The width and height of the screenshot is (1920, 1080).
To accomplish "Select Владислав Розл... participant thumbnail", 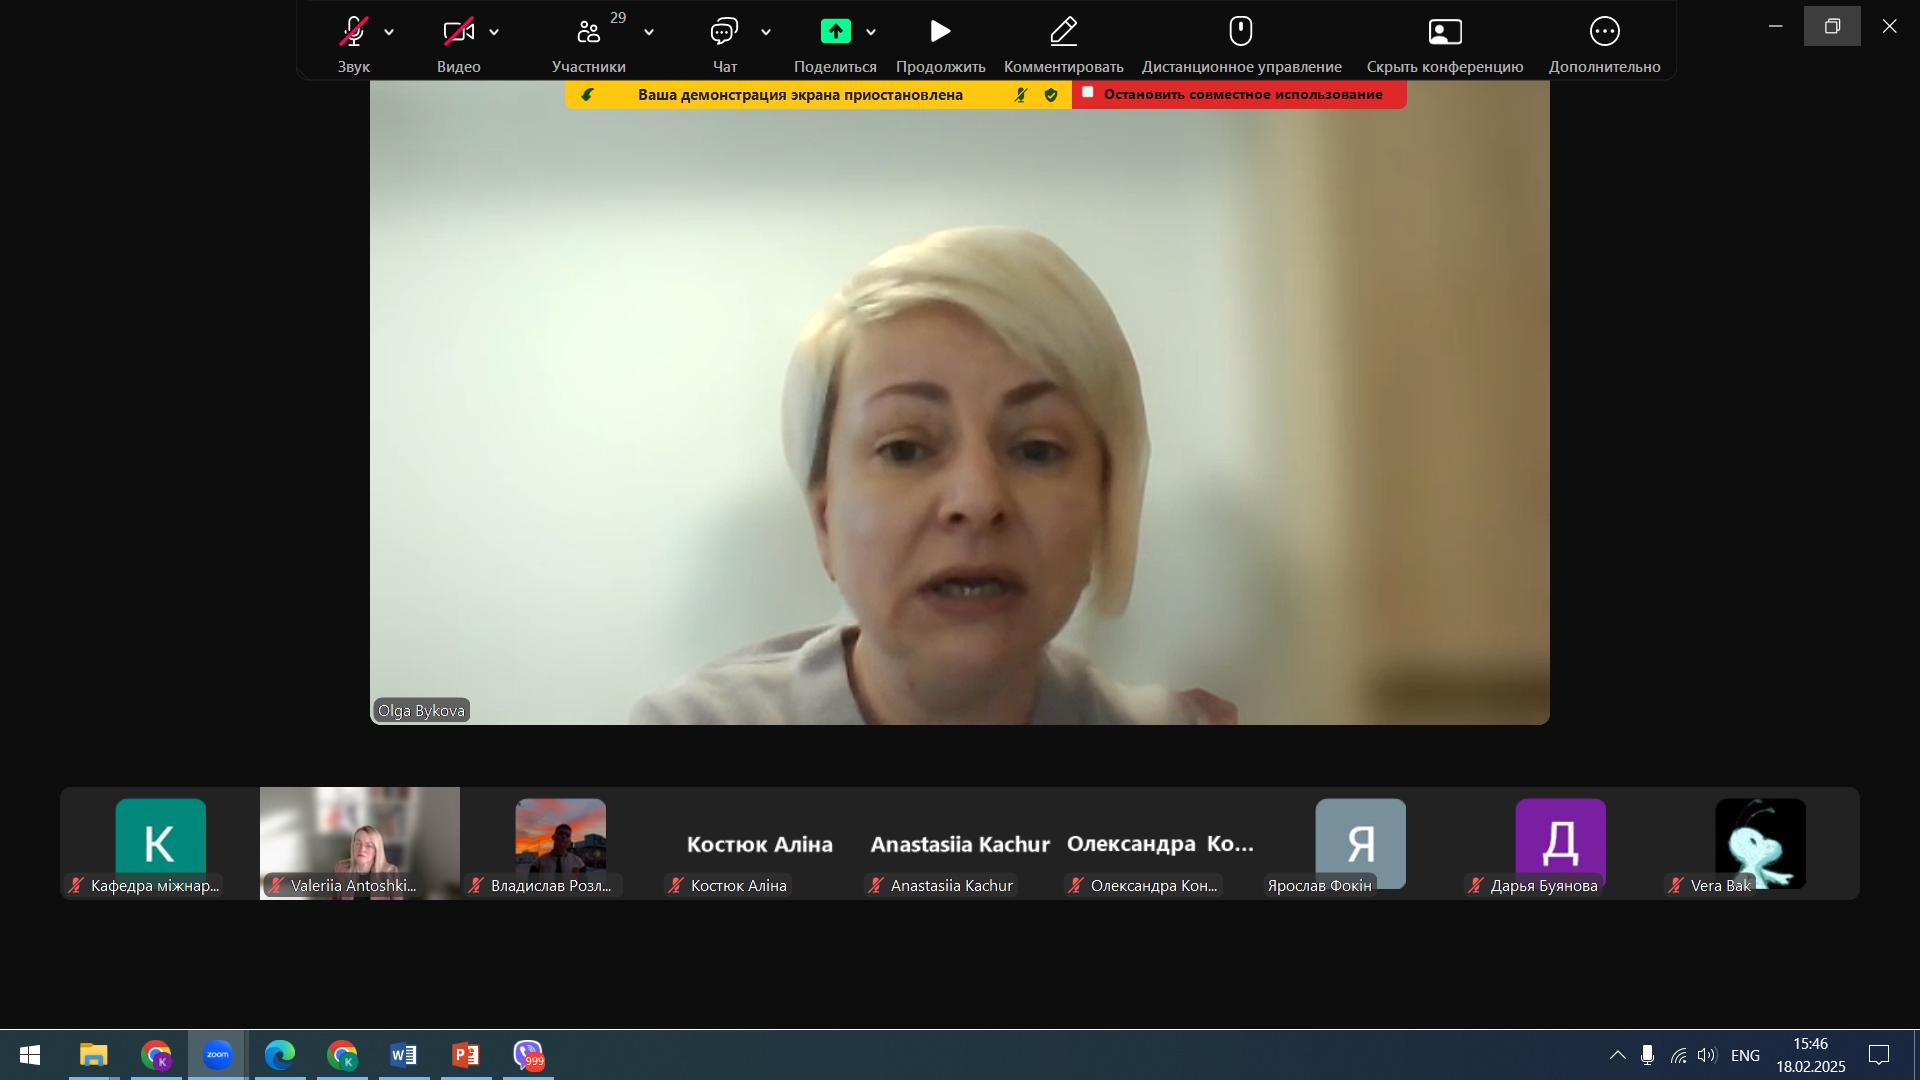I will pyautogui.click(x=560, y=843).
